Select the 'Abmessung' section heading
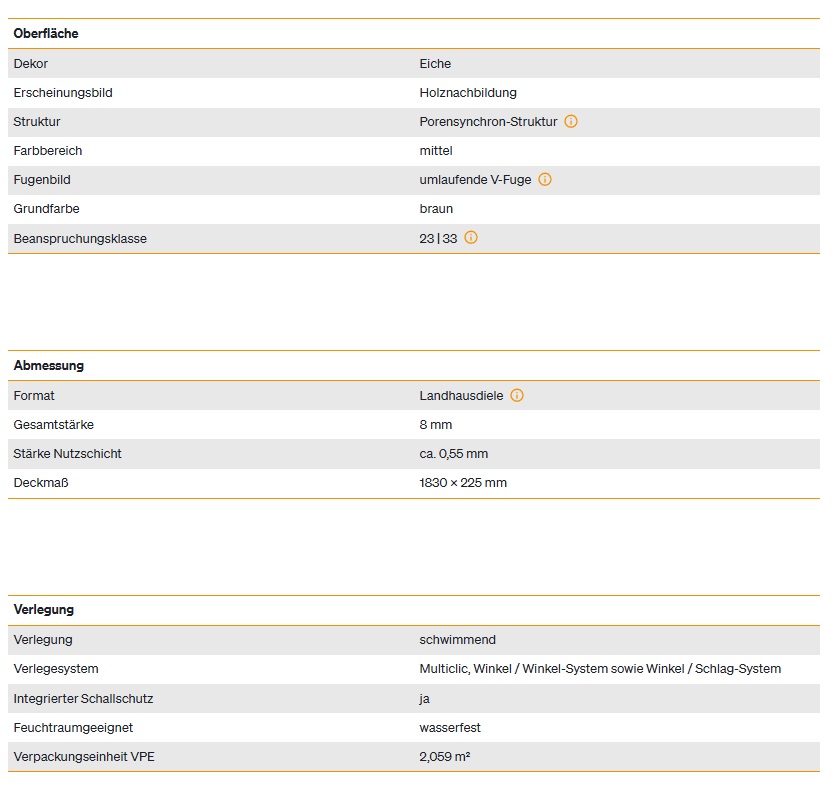This screenshot has width=839, height=789. [x=49, y=365]
